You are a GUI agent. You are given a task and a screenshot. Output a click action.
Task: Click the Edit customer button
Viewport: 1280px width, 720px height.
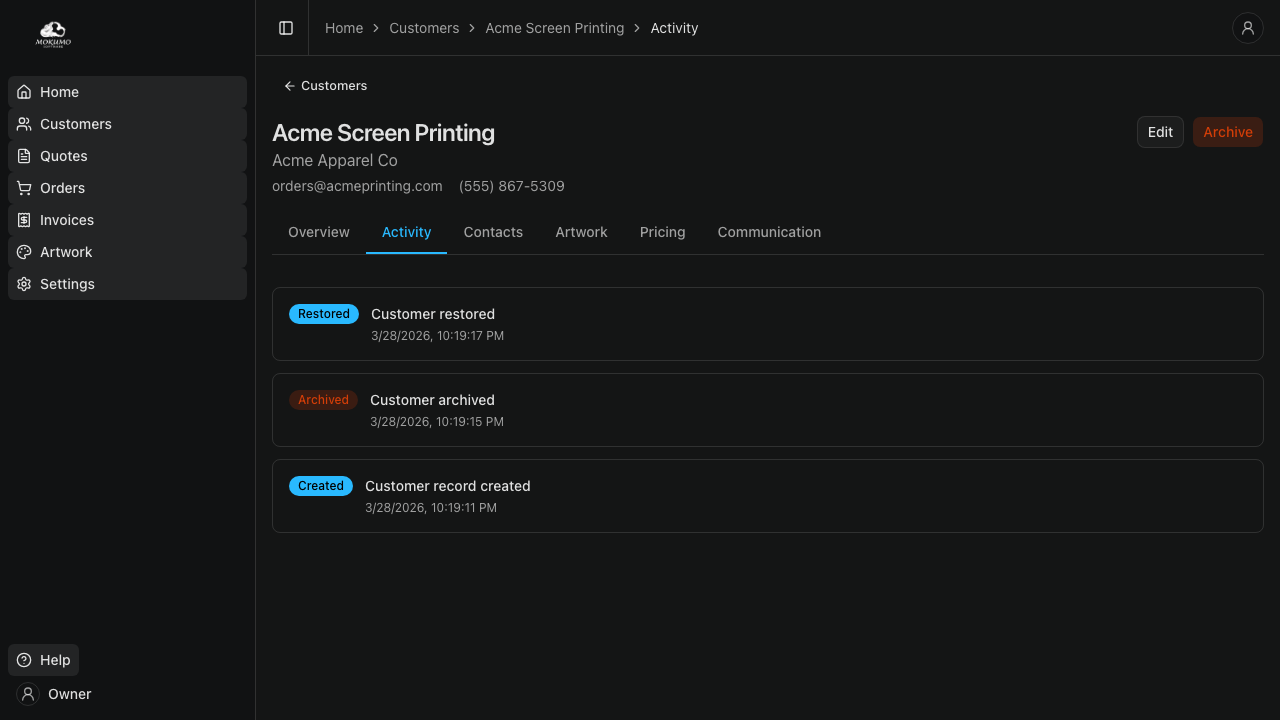click(x=1160, y=132)
